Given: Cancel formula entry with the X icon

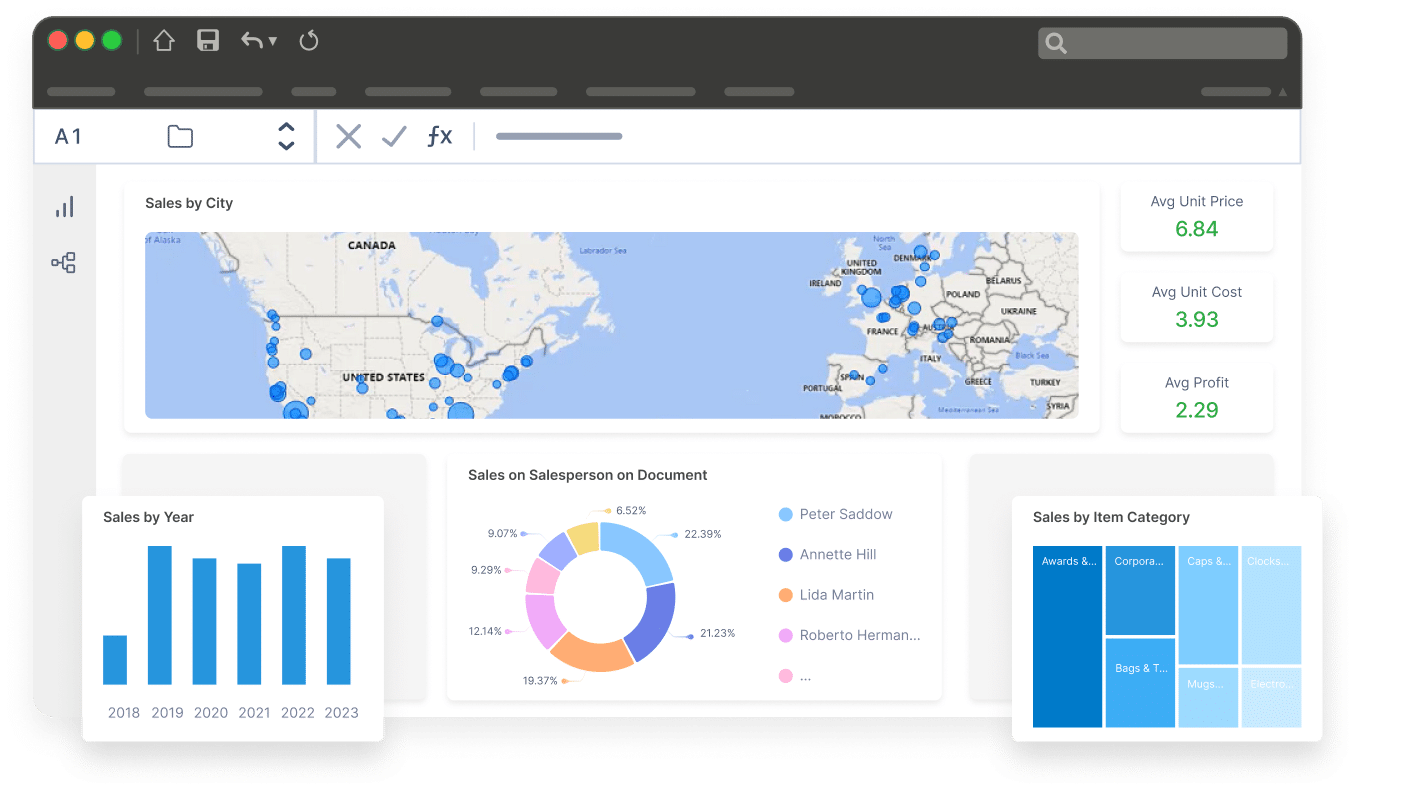Looking at the screenshot, I should tap(348, 136).
